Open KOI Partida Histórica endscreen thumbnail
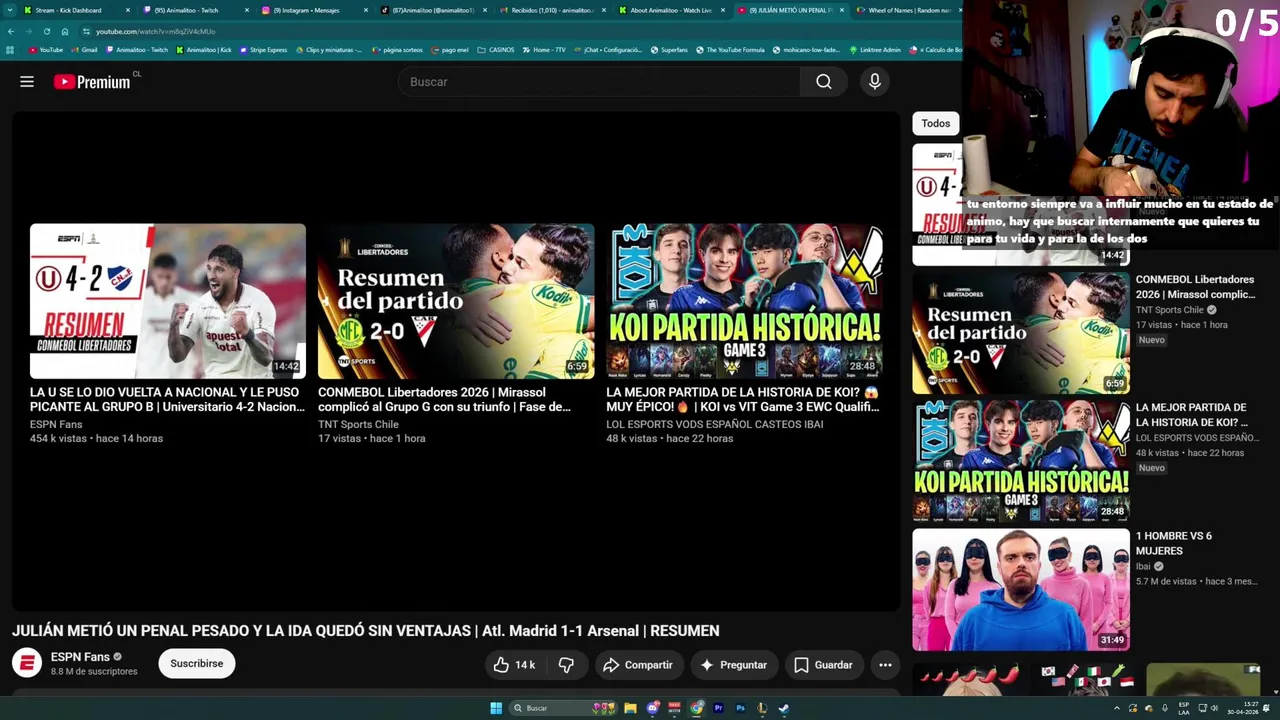This screenshot has width=1280, height=720. coord(744,301)
